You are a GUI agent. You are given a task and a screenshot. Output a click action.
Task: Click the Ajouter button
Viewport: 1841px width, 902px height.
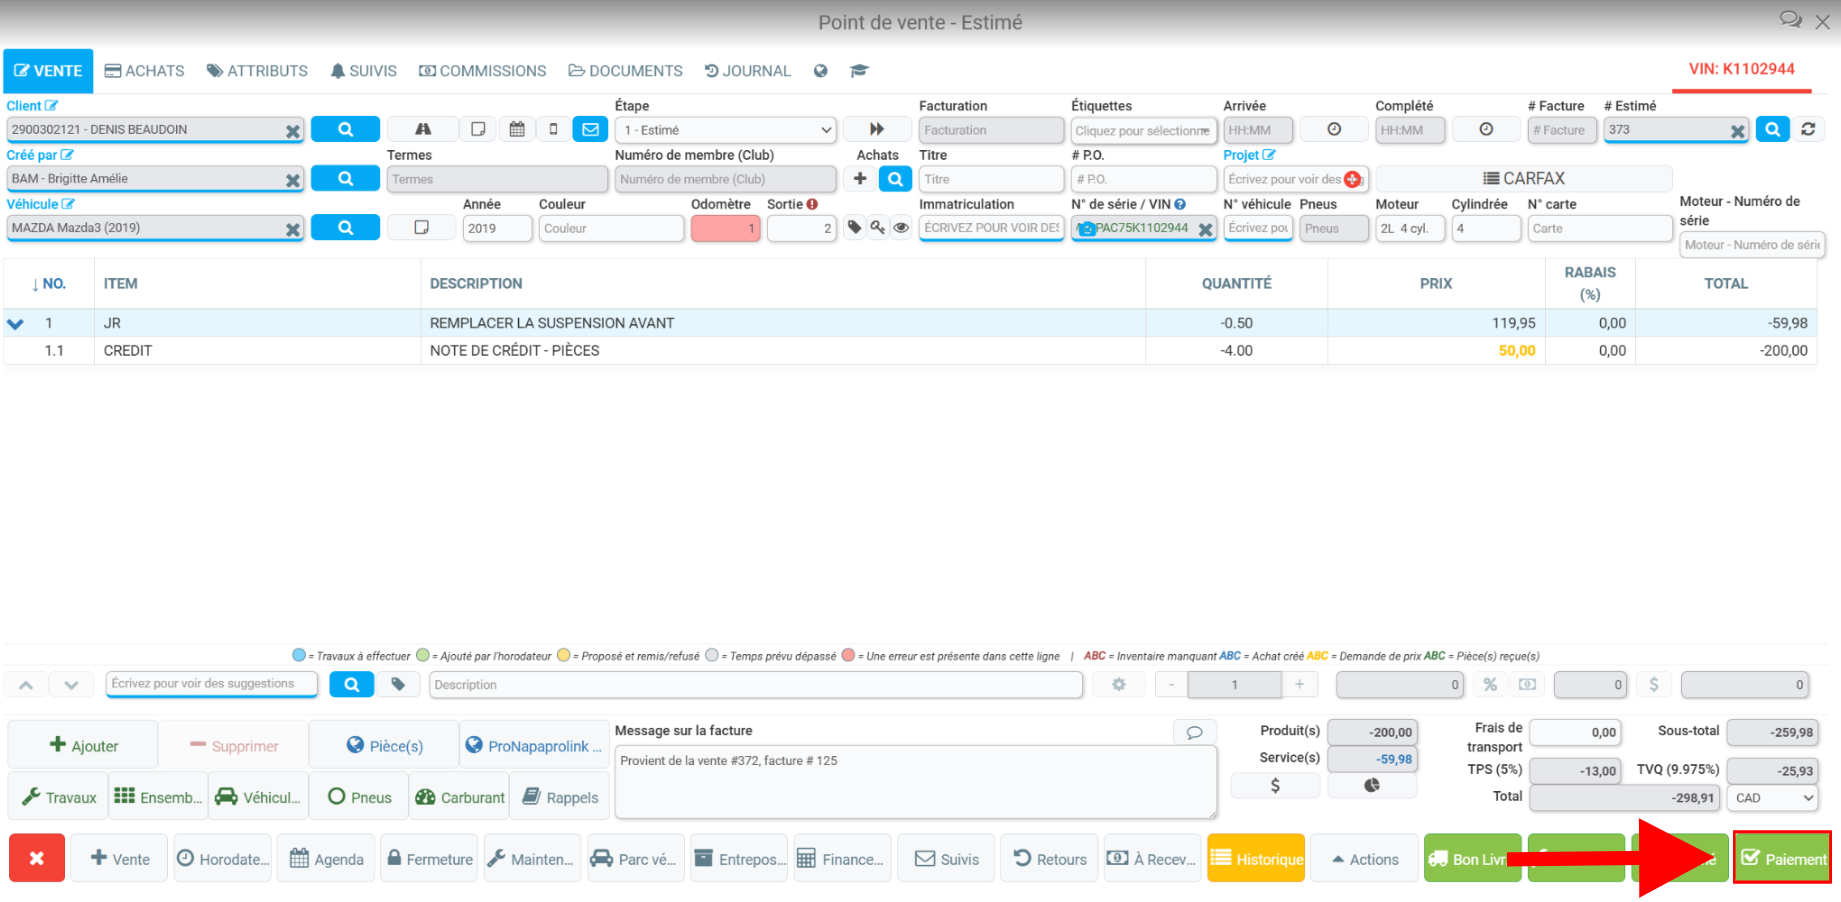(x=83, y=745)
